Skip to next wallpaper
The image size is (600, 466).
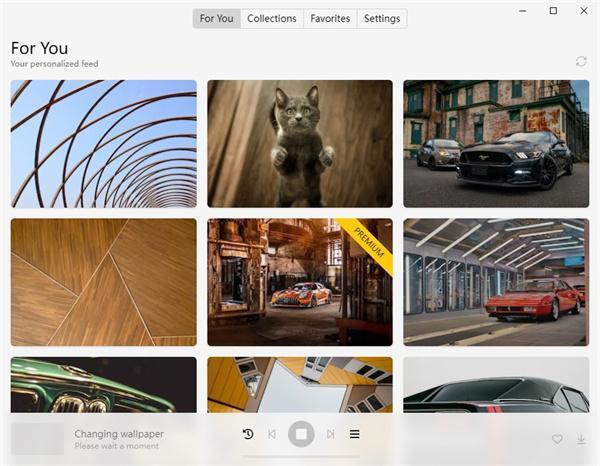331,434
